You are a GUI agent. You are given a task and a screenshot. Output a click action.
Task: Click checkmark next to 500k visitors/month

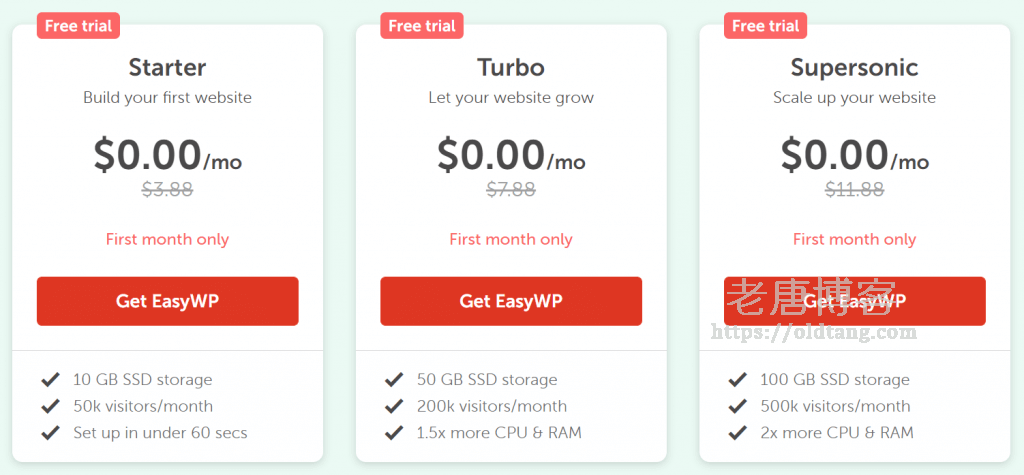click(x=737, y=407)
